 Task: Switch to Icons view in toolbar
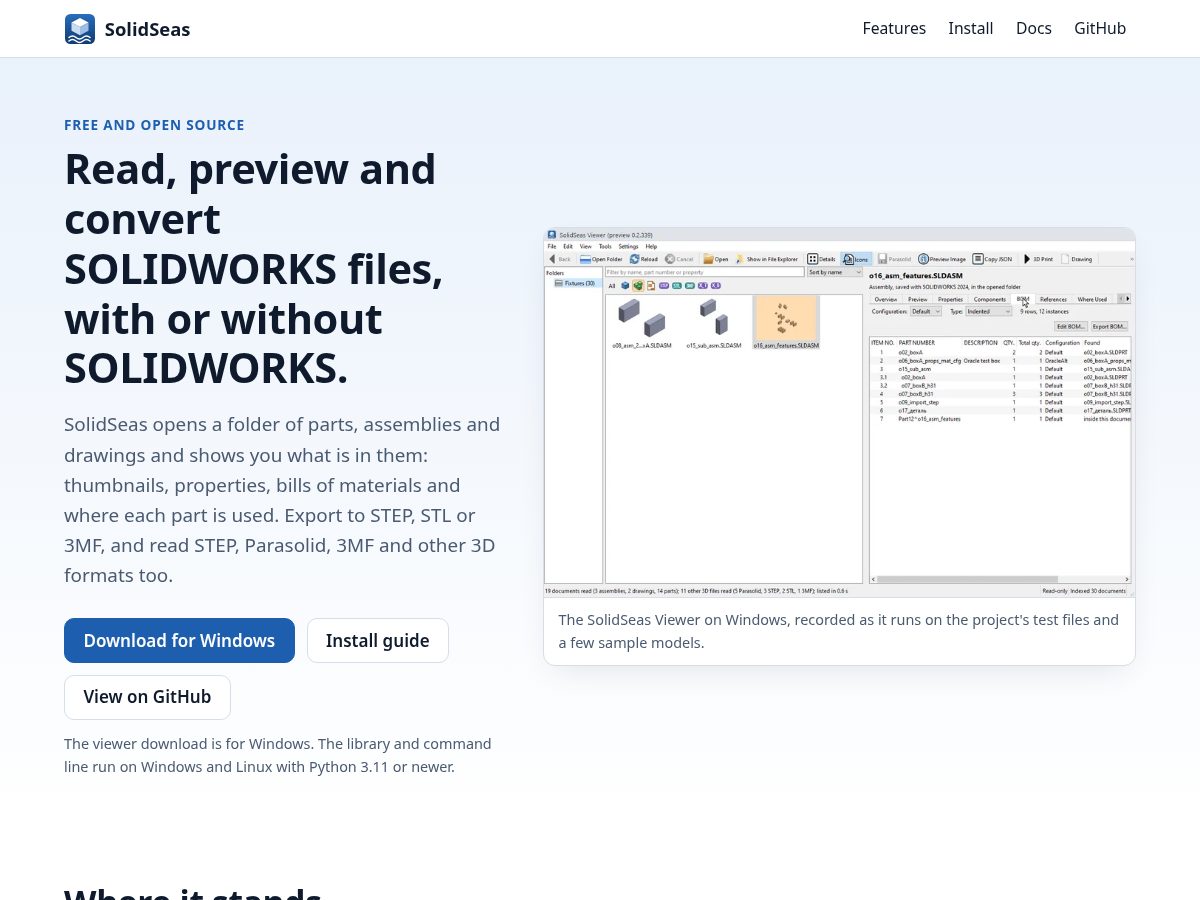855,259
